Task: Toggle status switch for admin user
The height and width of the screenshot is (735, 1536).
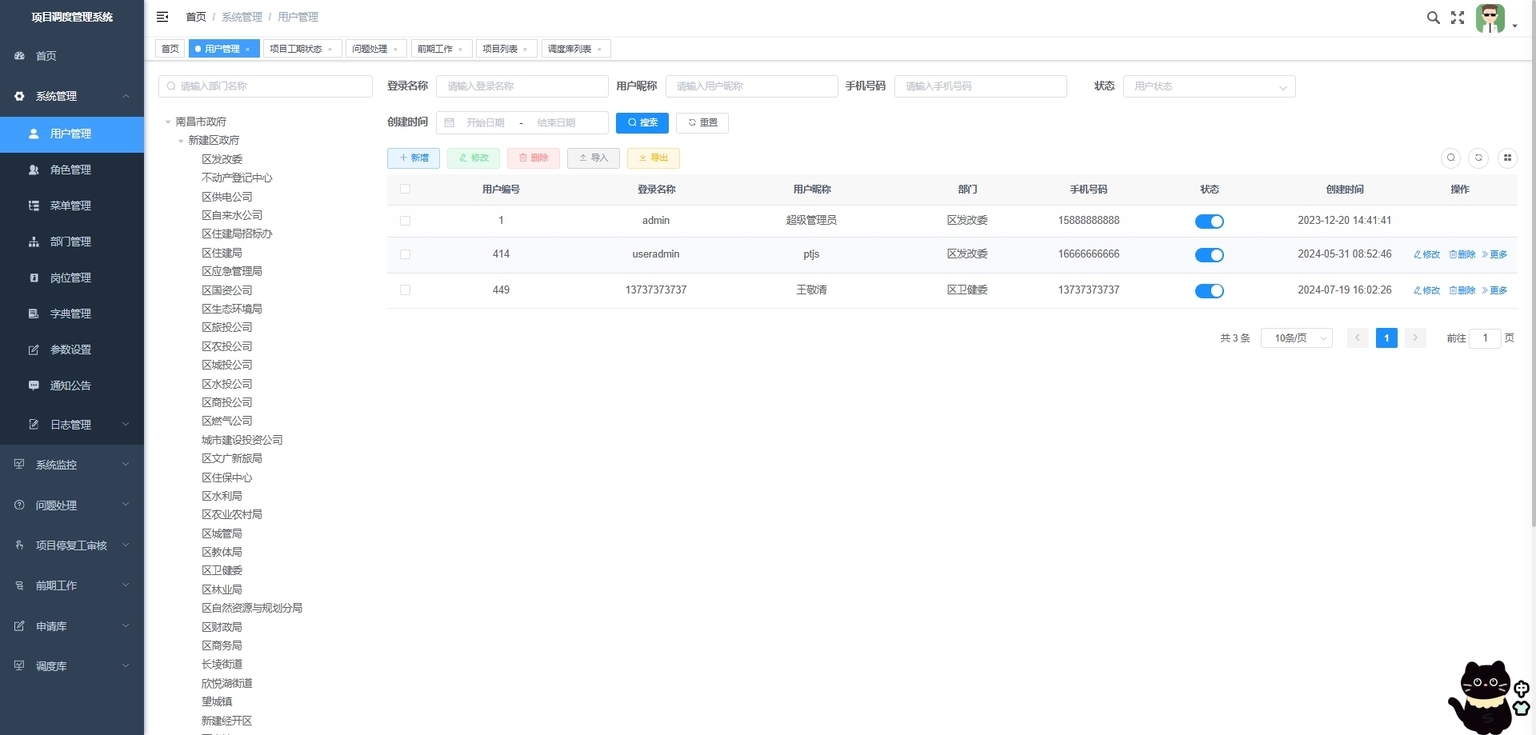Action: 1209,222
